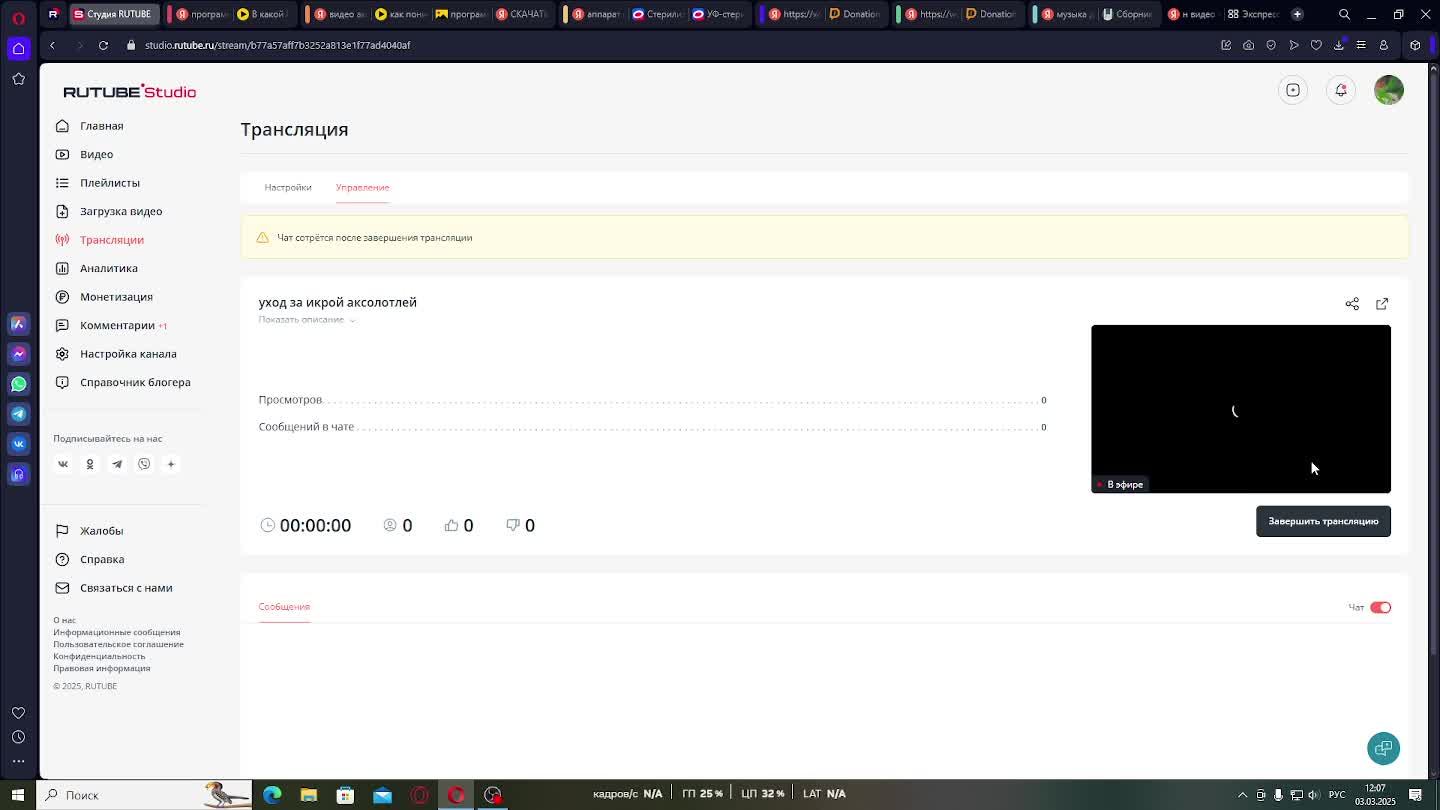Open File Explorer from taskbar

309,795
